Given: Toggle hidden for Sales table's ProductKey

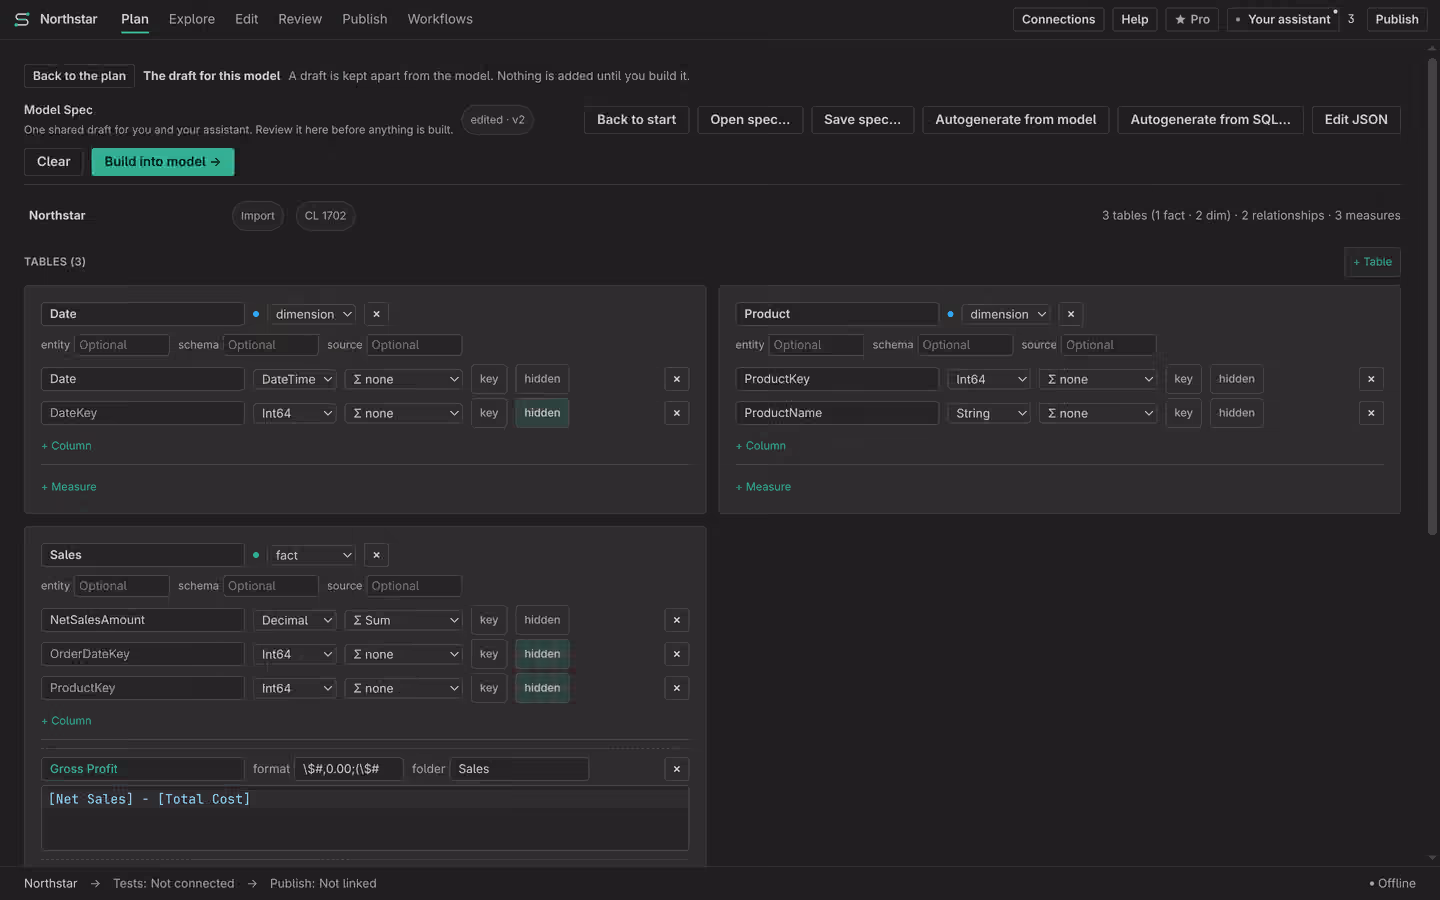Looking at the screenshot, I should tap(542, 688).
